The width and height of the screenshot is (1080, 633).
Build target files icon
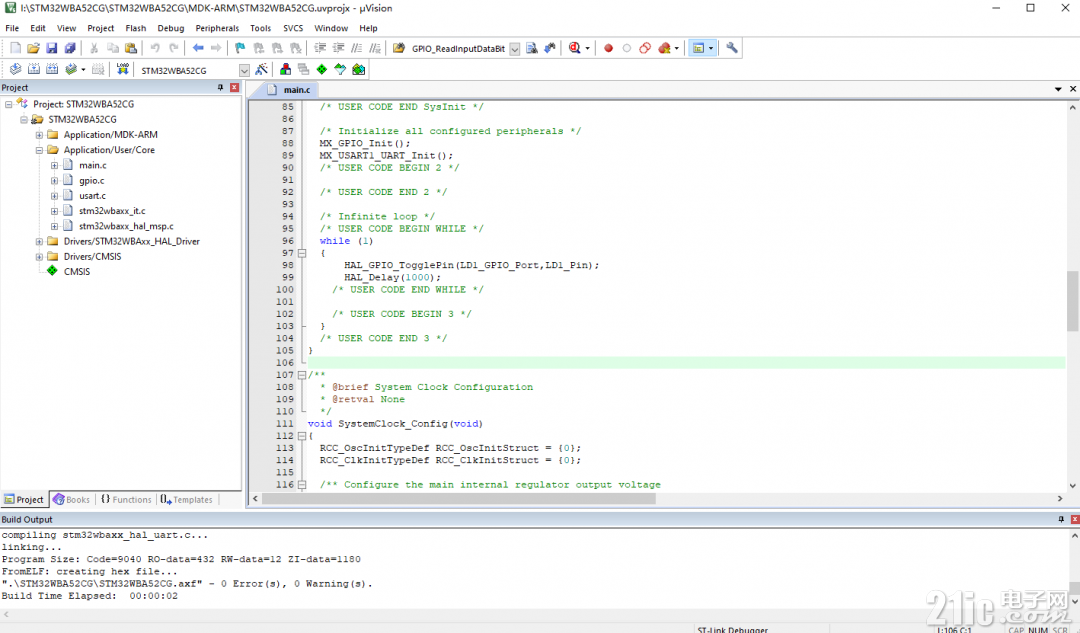[x=34, y=70]
